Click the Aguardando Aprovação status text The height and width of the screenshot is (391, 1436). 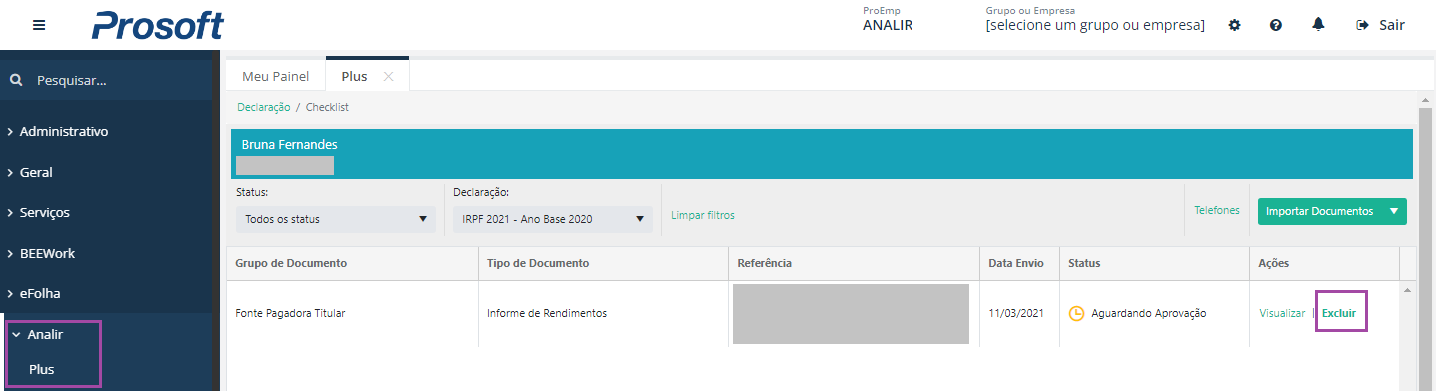click(1149, 313)
